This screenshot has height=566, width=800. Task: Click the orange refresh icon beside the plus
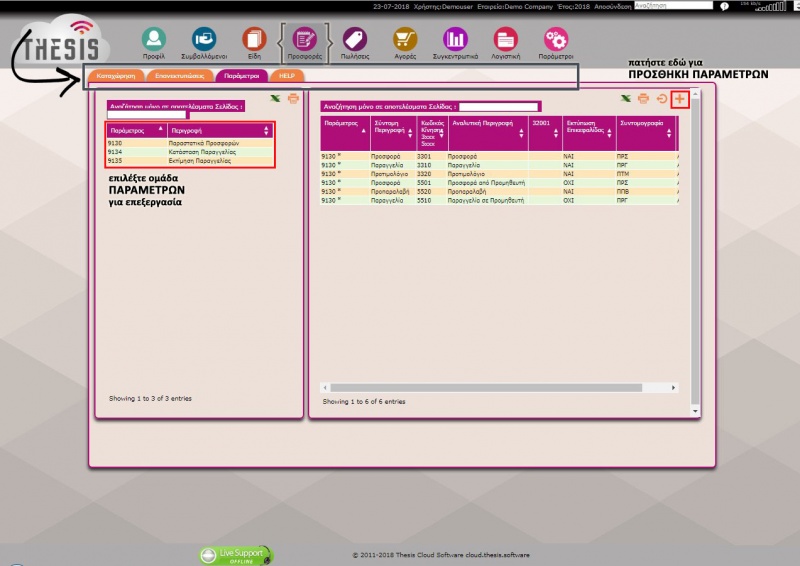coord(661,99)
